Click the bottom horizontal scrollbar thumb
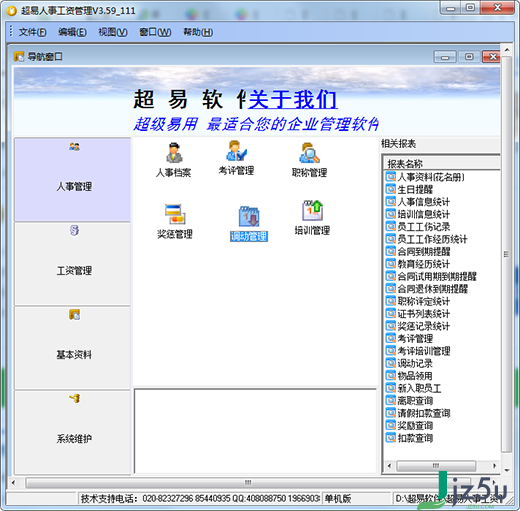 click(248, 483)
